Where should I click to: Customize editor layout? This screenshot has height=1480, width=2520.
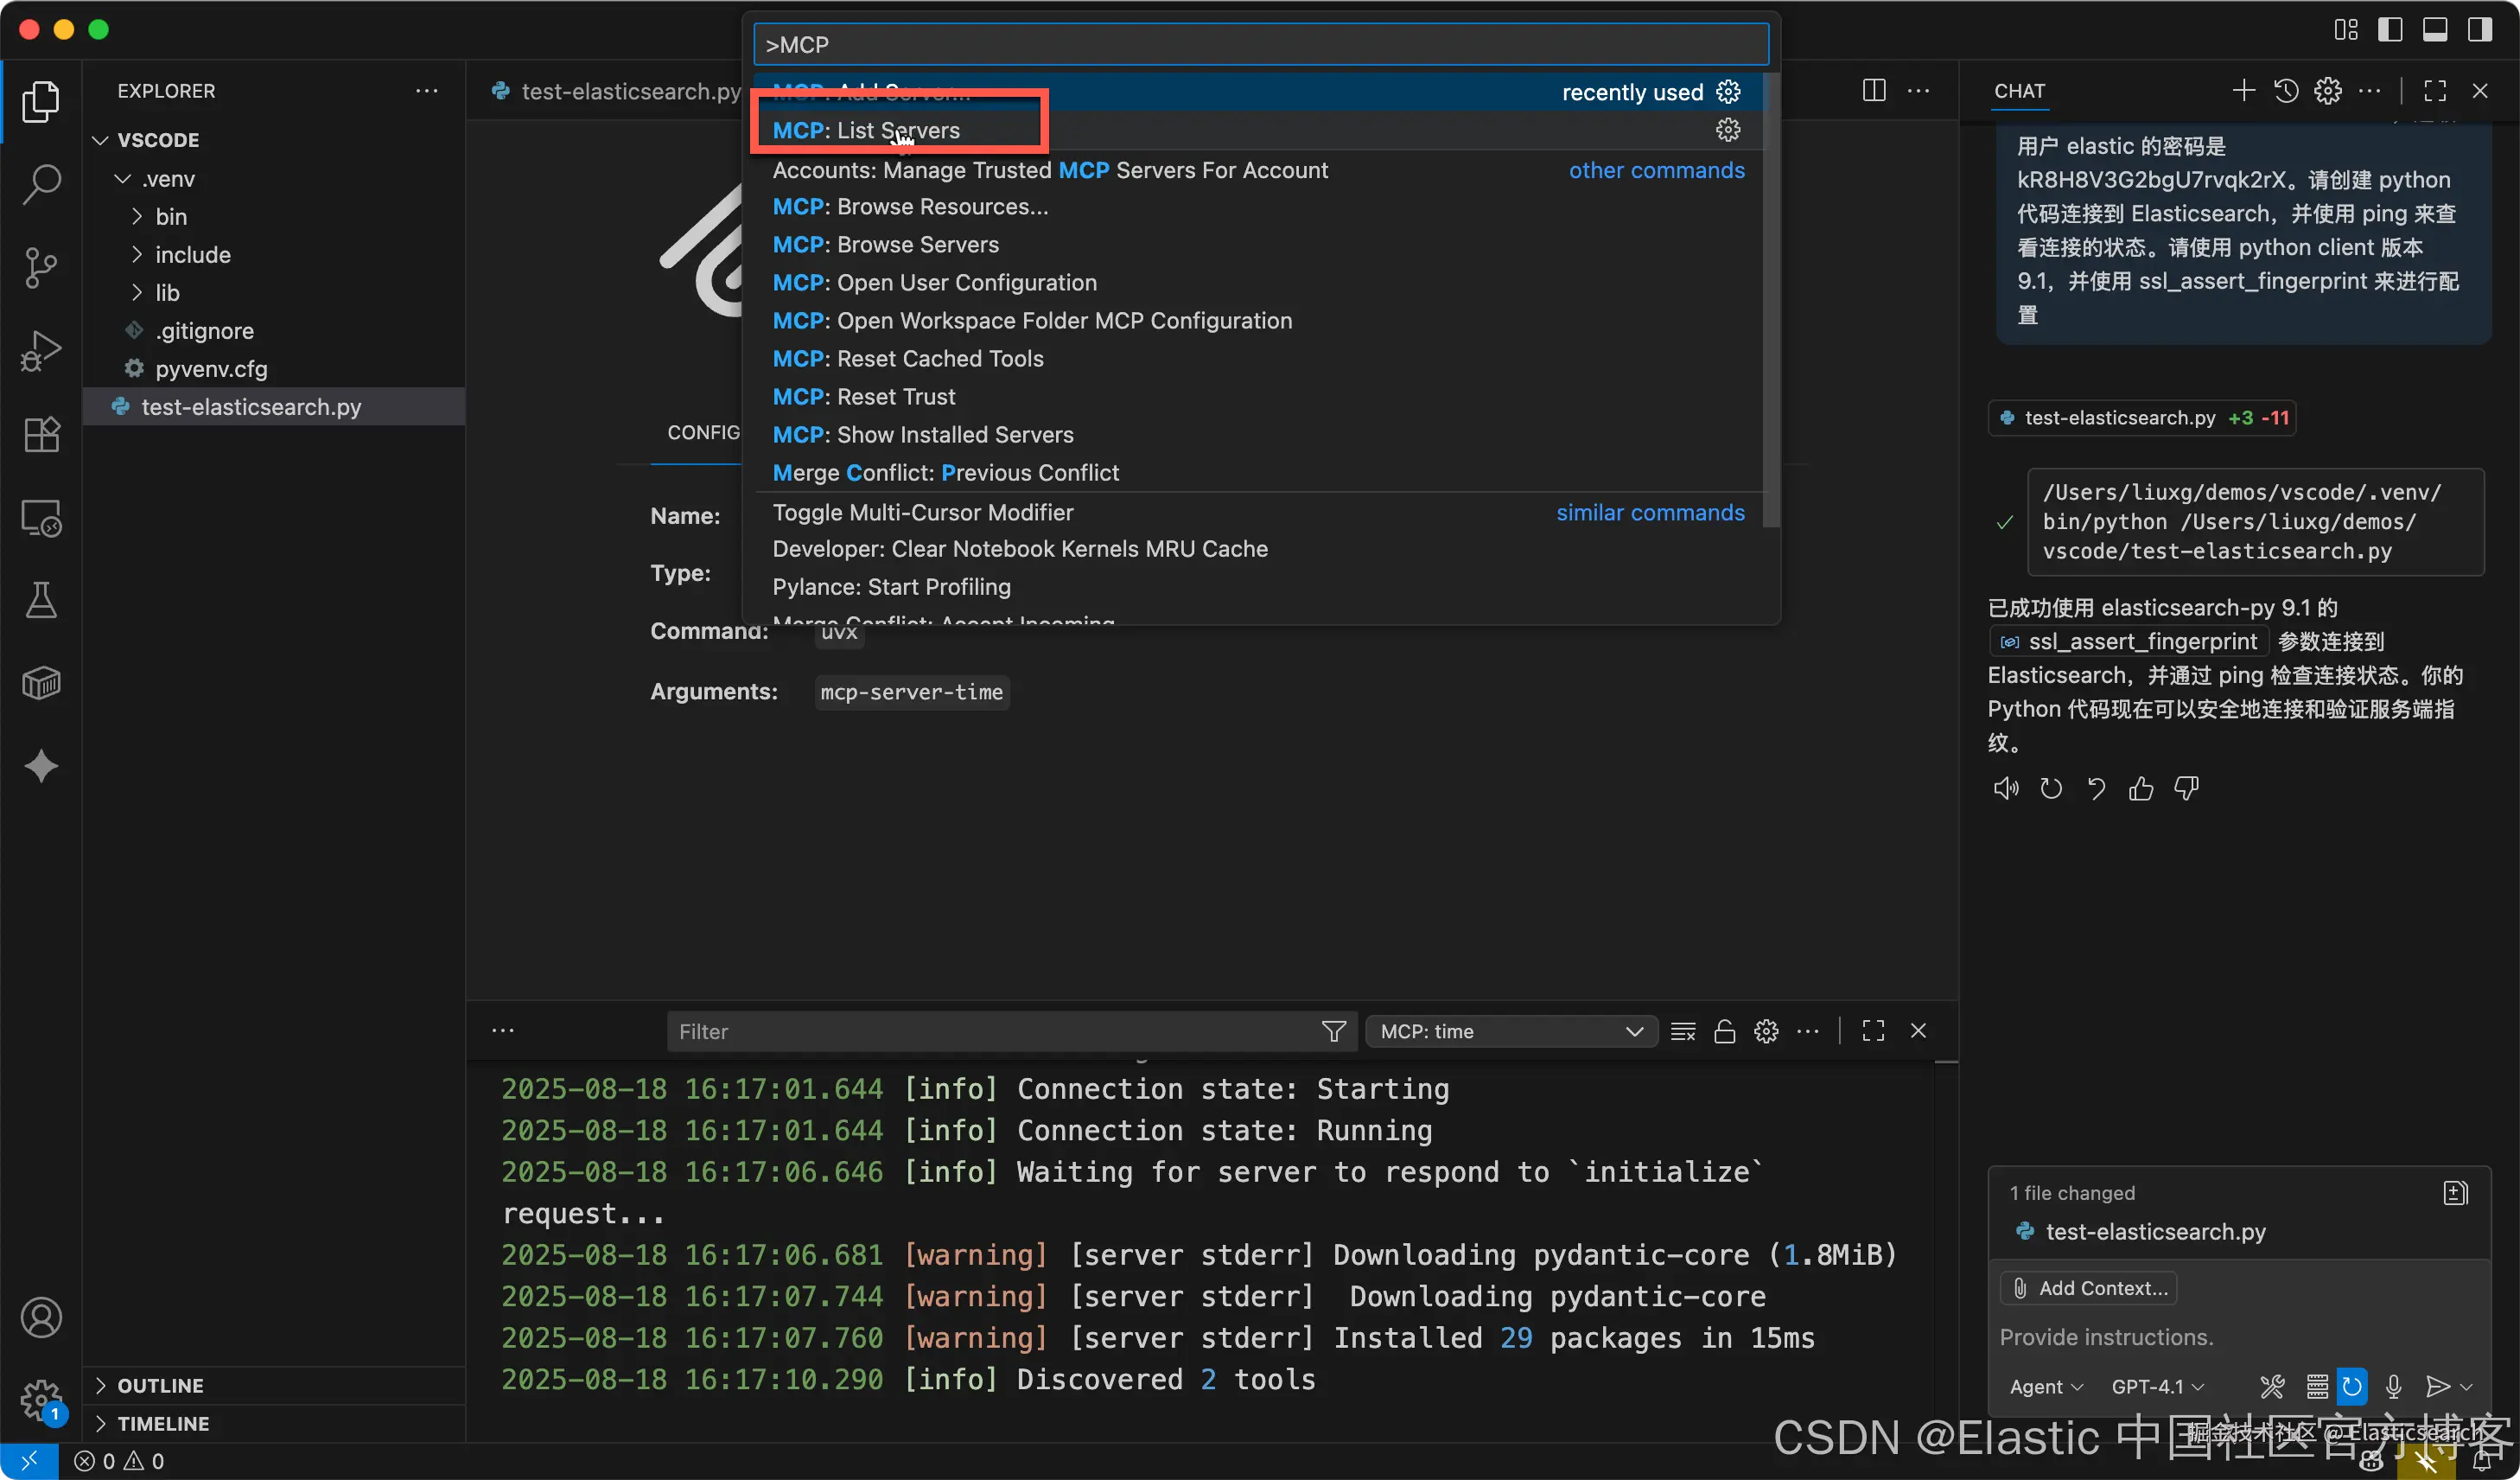tap(2346, 30)
